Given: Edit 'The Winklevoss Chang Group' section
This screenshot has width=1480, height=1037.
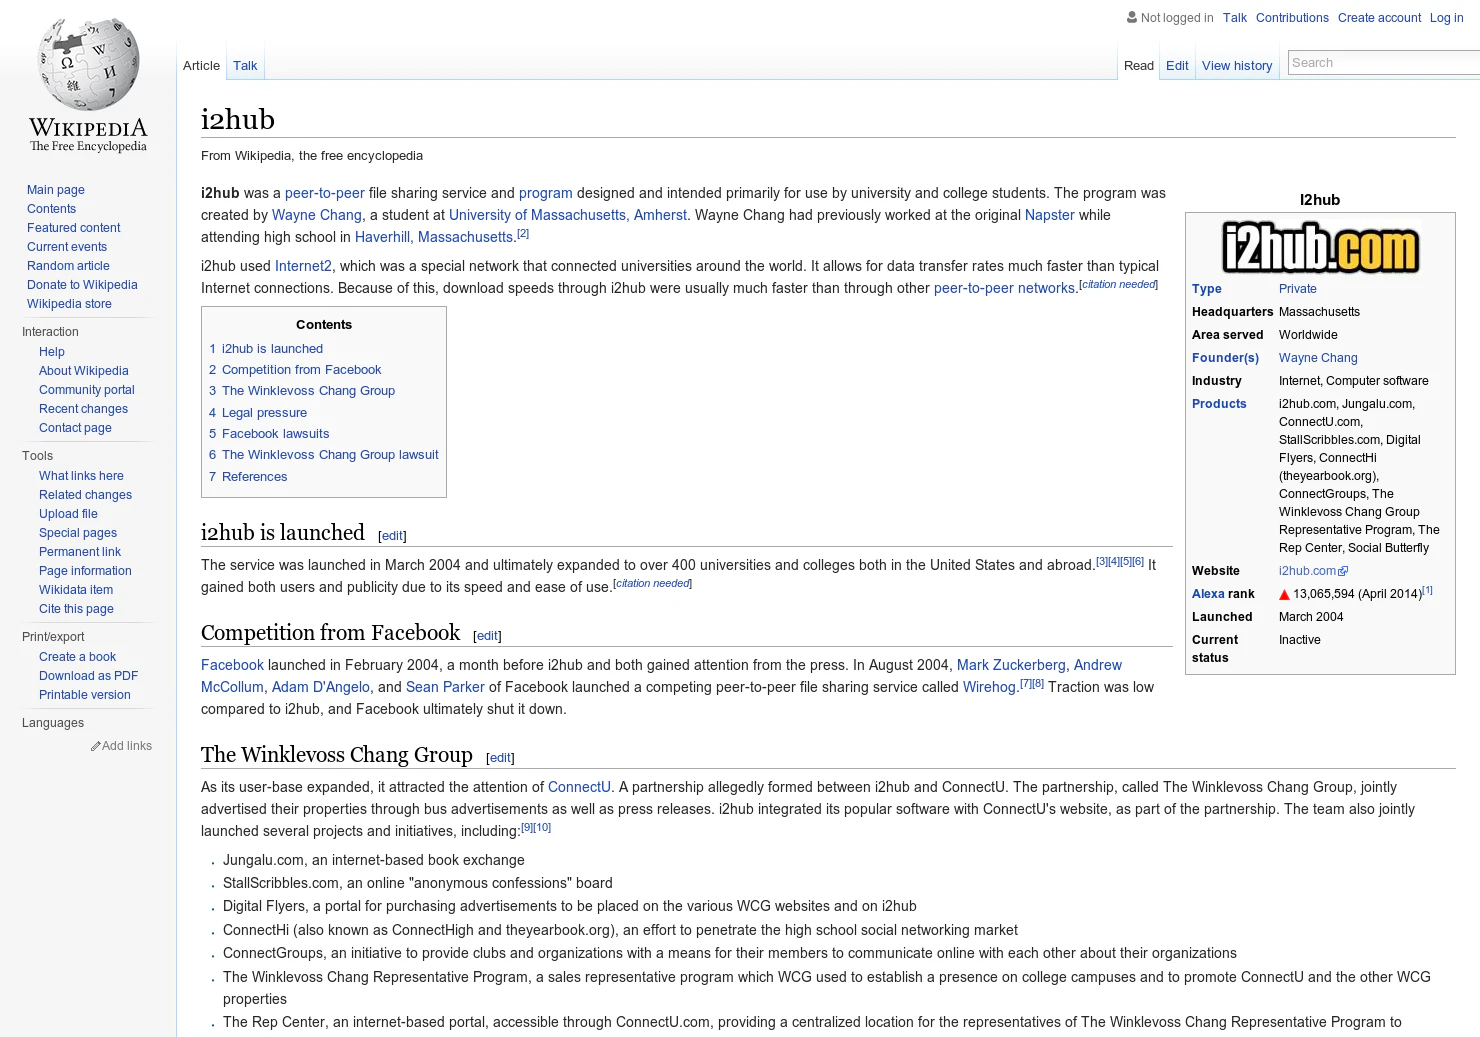Looking at the screenshot, I should [x=500, y=758].
